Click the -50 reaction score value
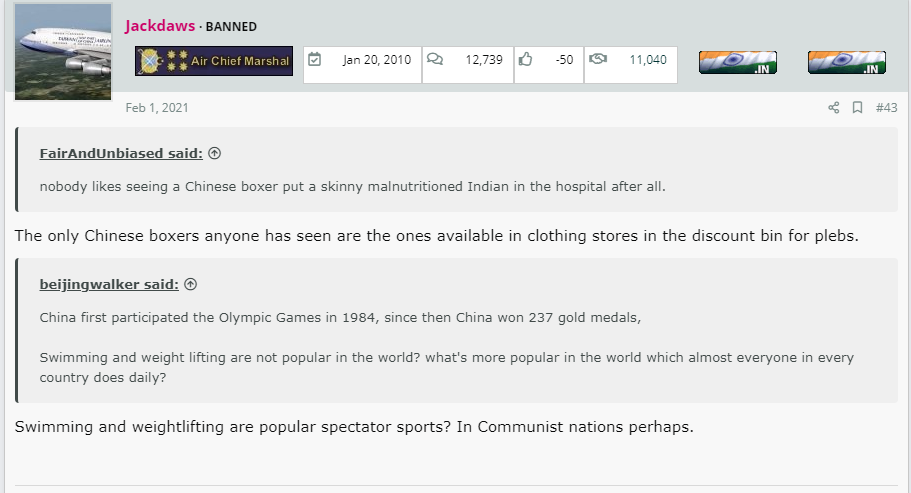The width and height of the screenshot is (911, 493). coord(564,60)
